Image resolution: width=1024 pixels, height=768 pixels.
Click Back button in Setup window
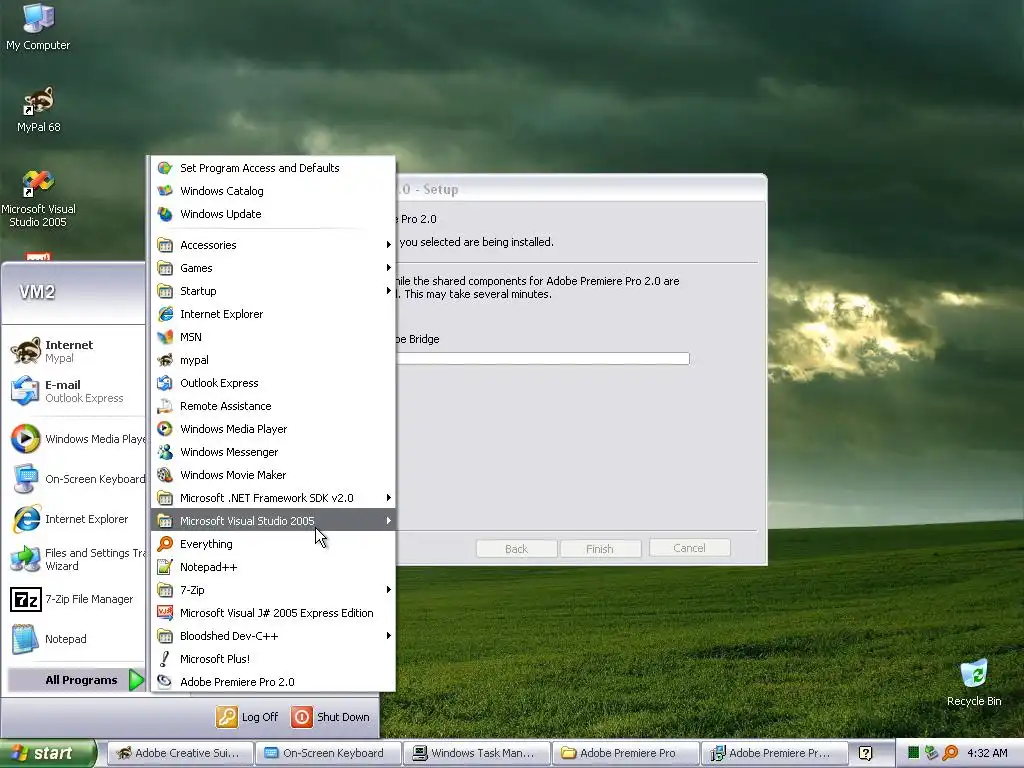tap(517, 549)
